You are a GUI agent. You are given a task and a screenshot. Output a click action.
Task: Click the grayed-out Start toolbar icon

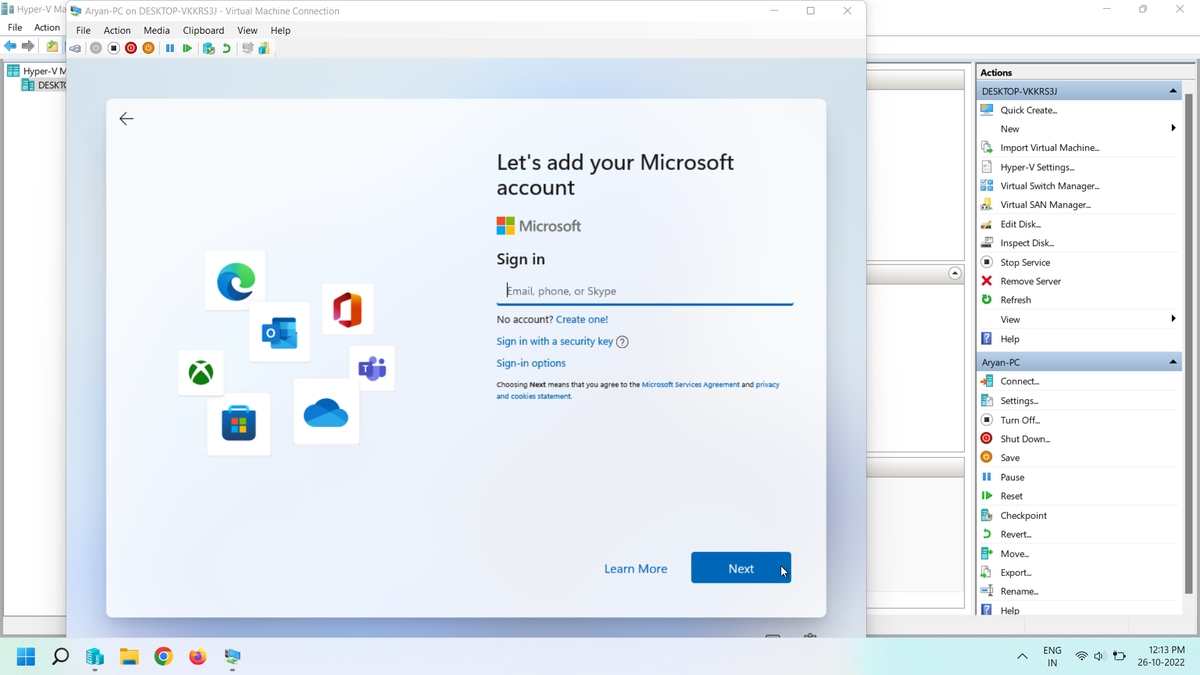tap(96, 48)
